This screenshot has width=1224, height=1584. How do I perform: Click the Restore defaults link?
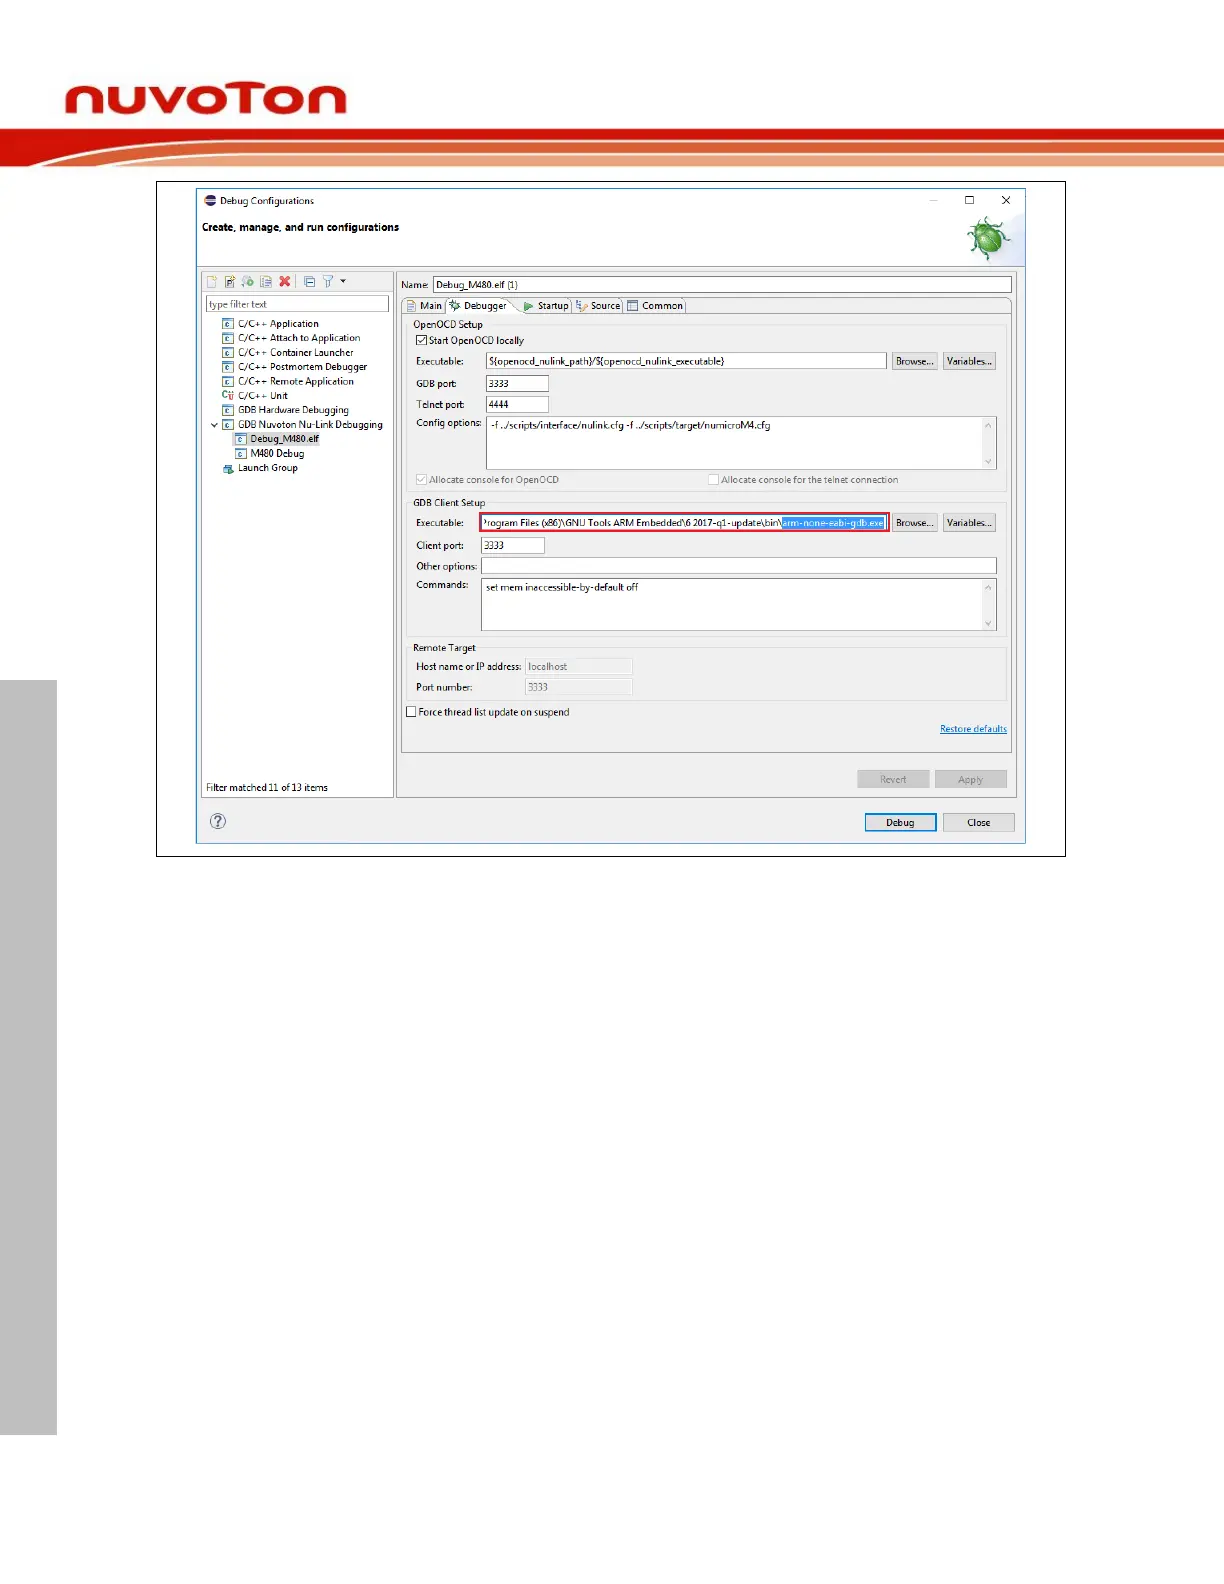(973, 729)
